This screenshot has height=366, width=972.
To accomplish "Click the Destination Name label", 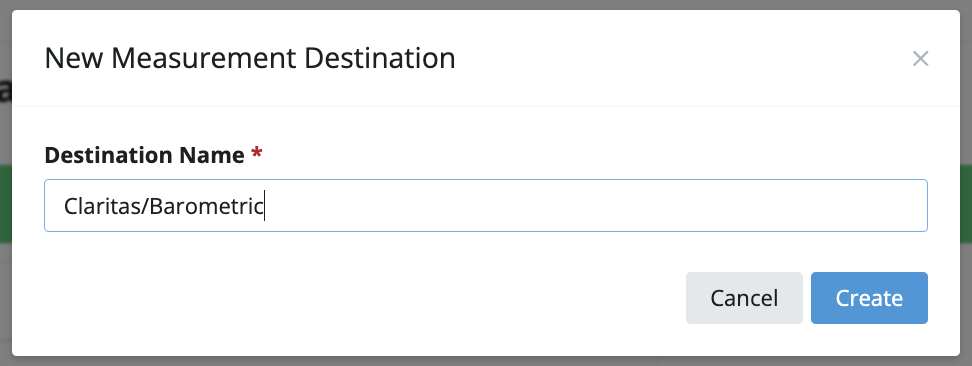I will pyautogui.click(x=144, y=155).
